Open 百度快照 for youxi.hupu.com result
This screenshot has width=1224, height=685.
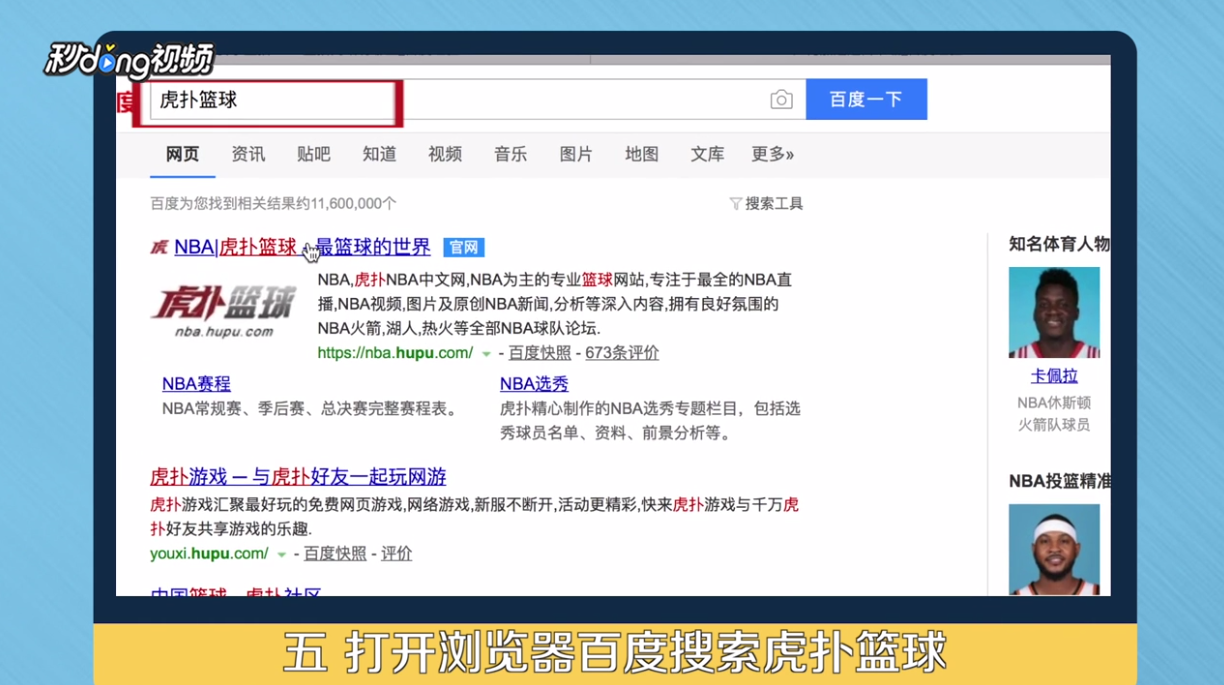point(335,553)
